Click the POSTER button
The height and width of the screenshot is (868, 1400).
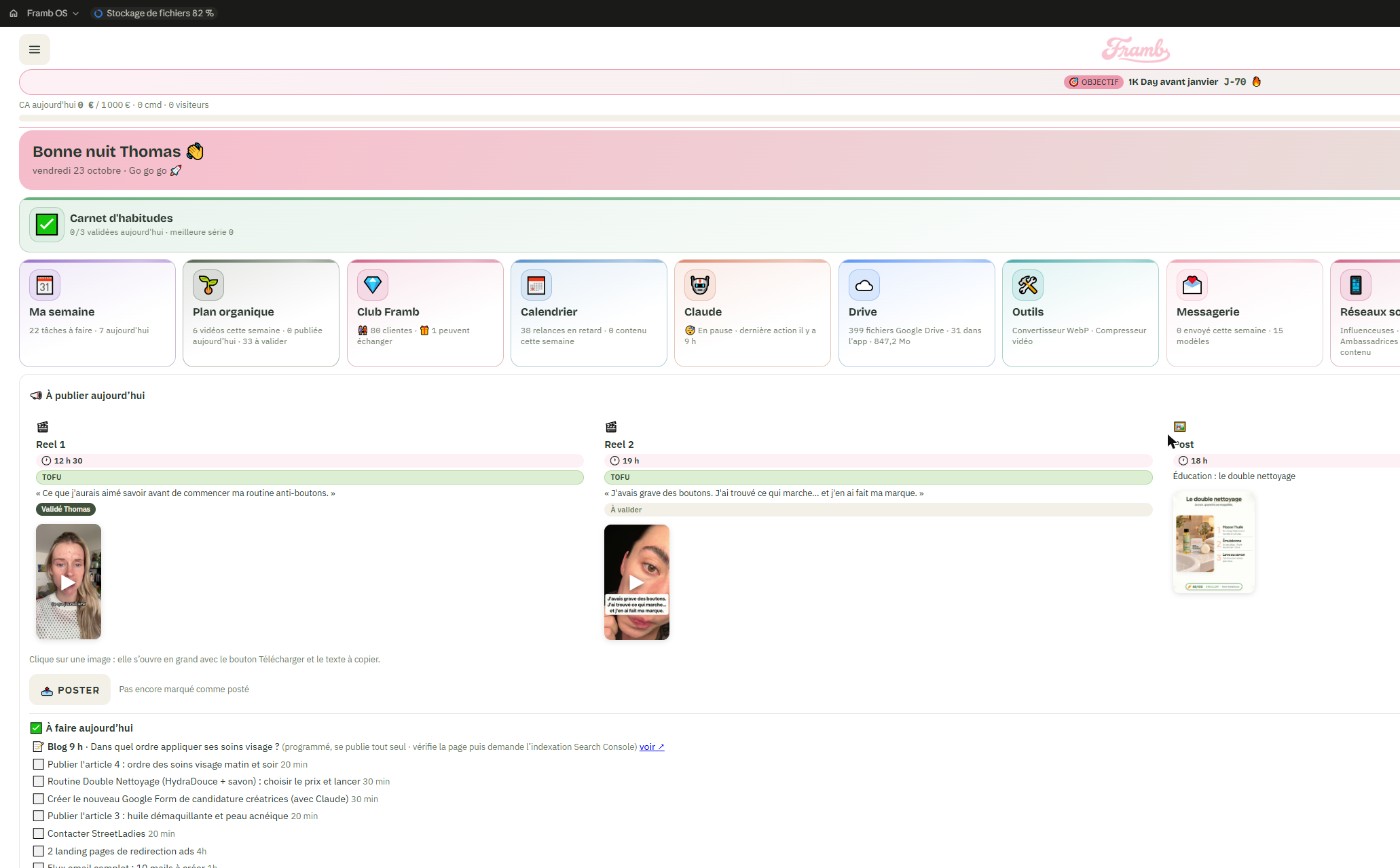point(69,690)
